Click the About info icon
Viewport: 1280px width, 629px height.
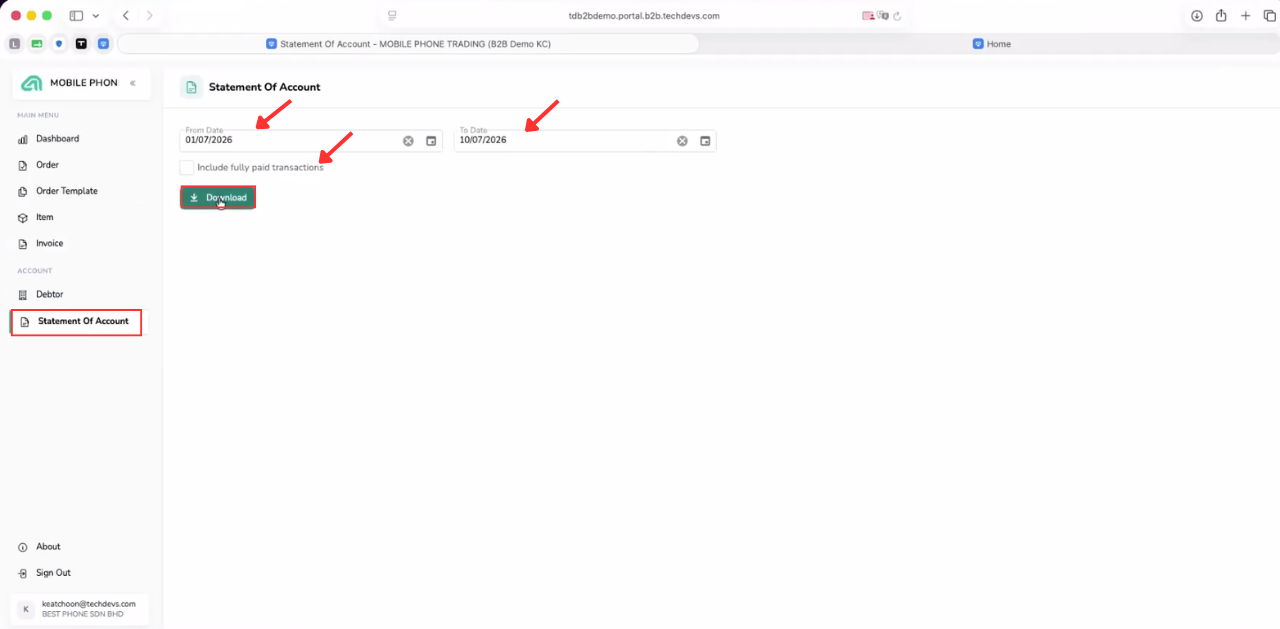(23, 547)
